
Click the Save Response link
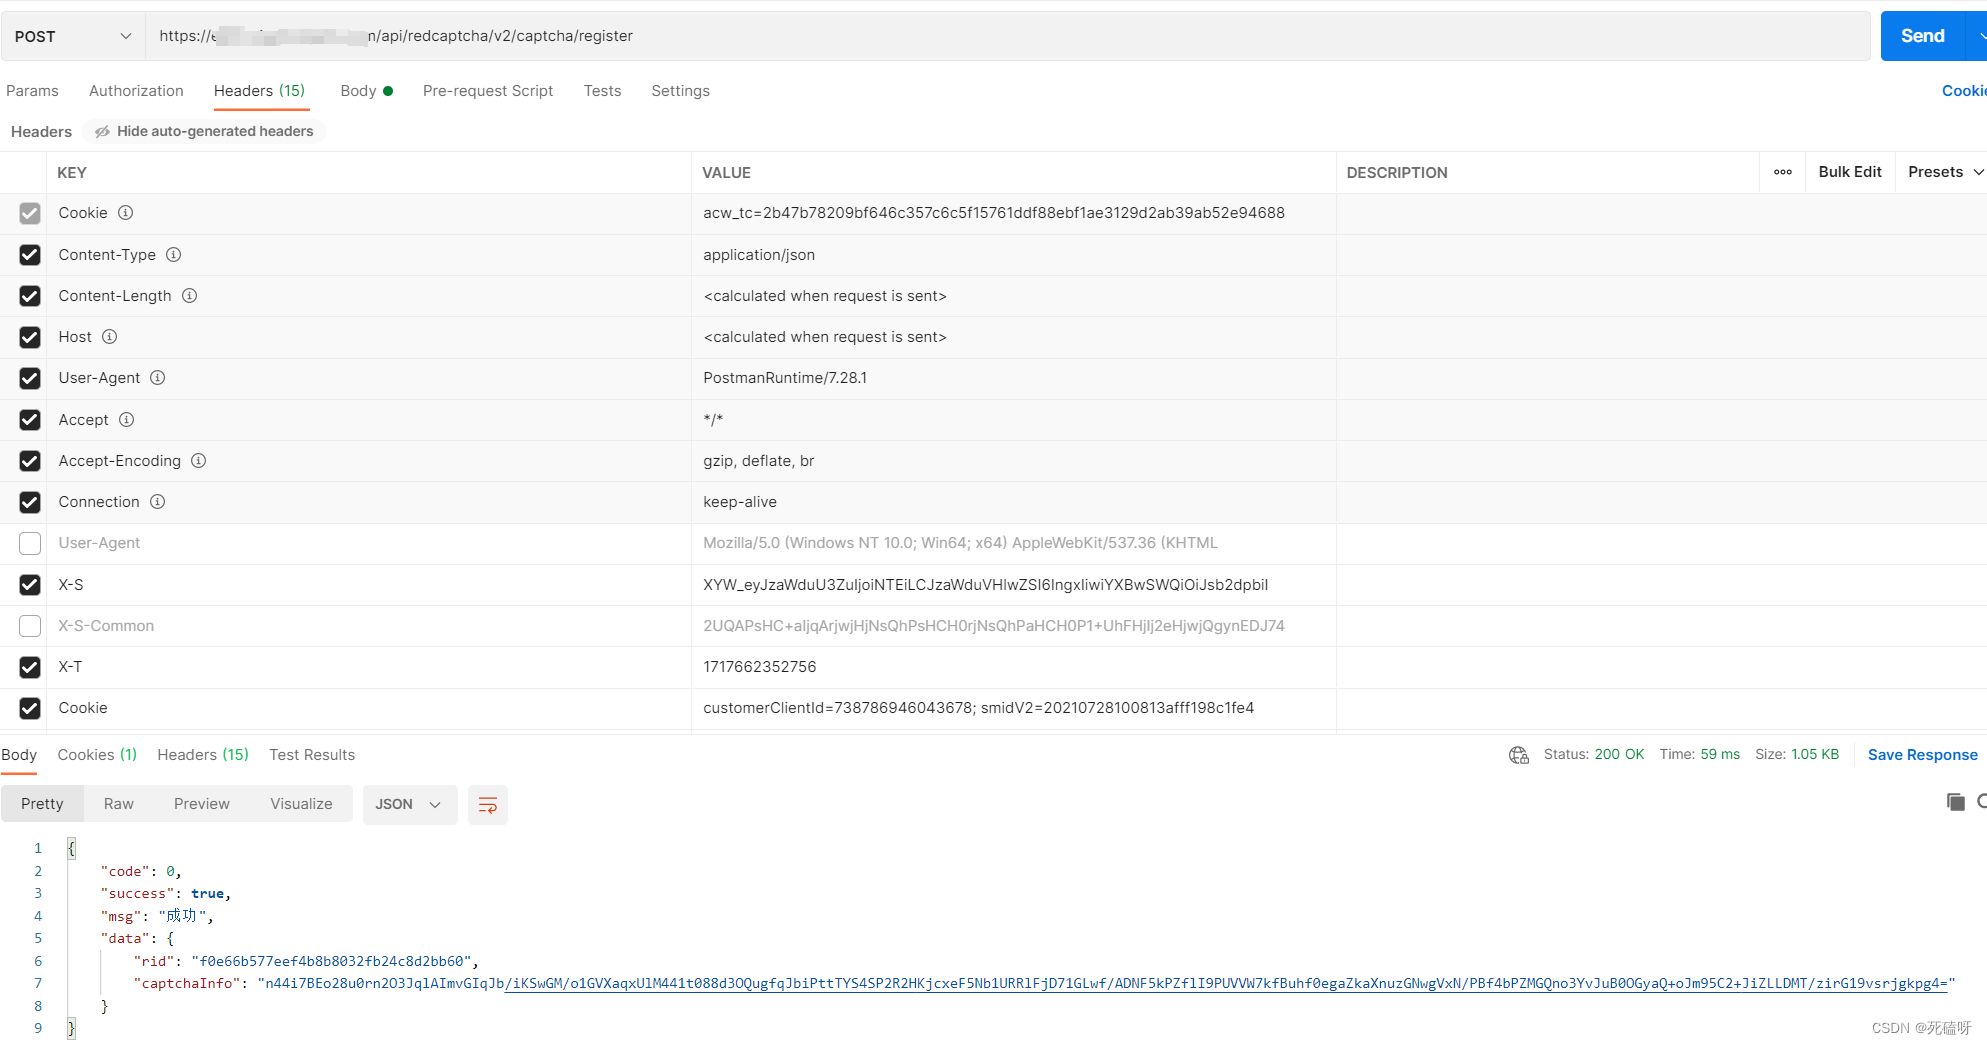tap(1922, 755)
